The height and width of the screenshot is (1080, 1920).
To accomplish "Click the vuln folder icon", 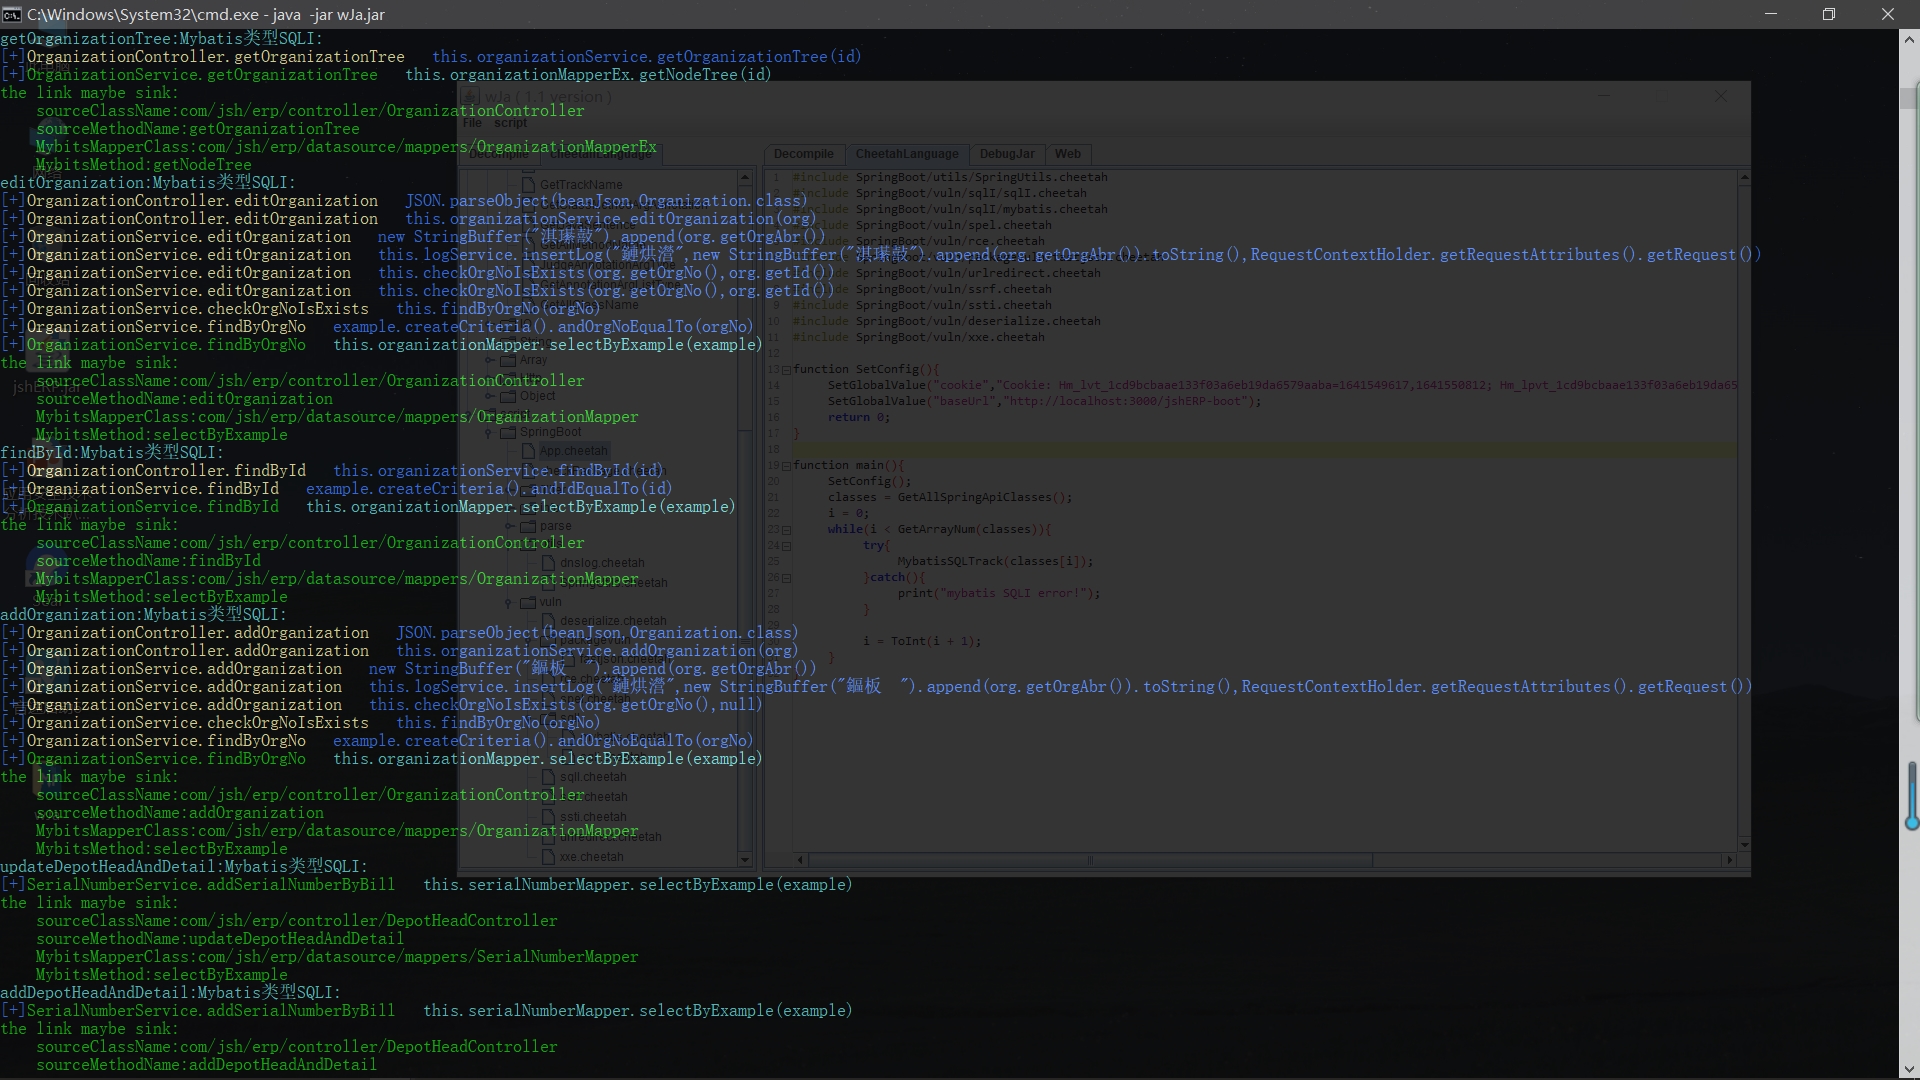I will coord(528,602).
